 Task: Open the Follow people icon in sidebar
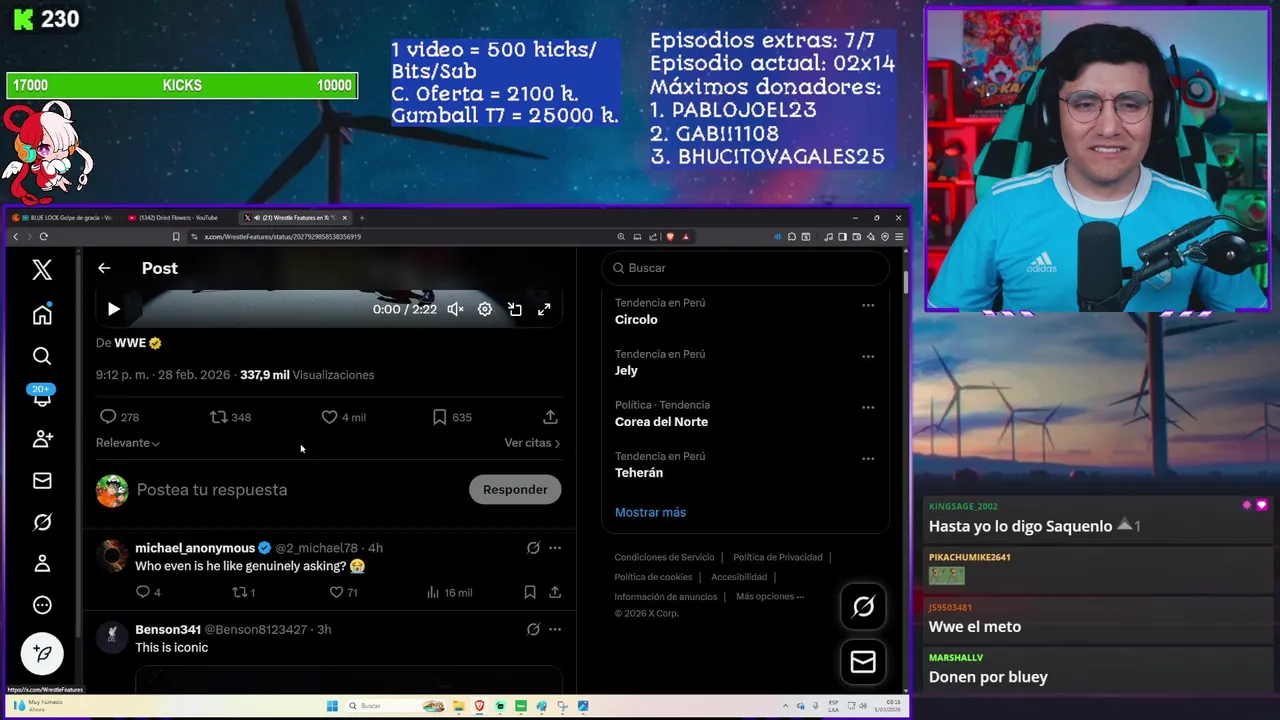[42, 439]
